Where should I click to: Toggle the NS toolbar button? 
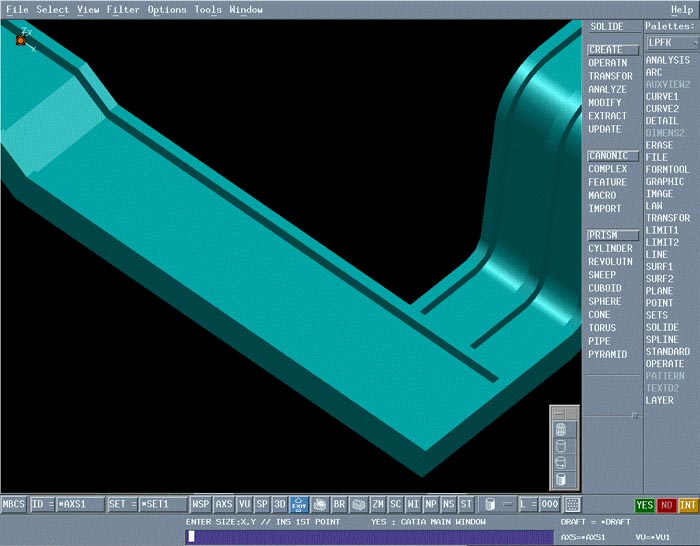(448, 505)
